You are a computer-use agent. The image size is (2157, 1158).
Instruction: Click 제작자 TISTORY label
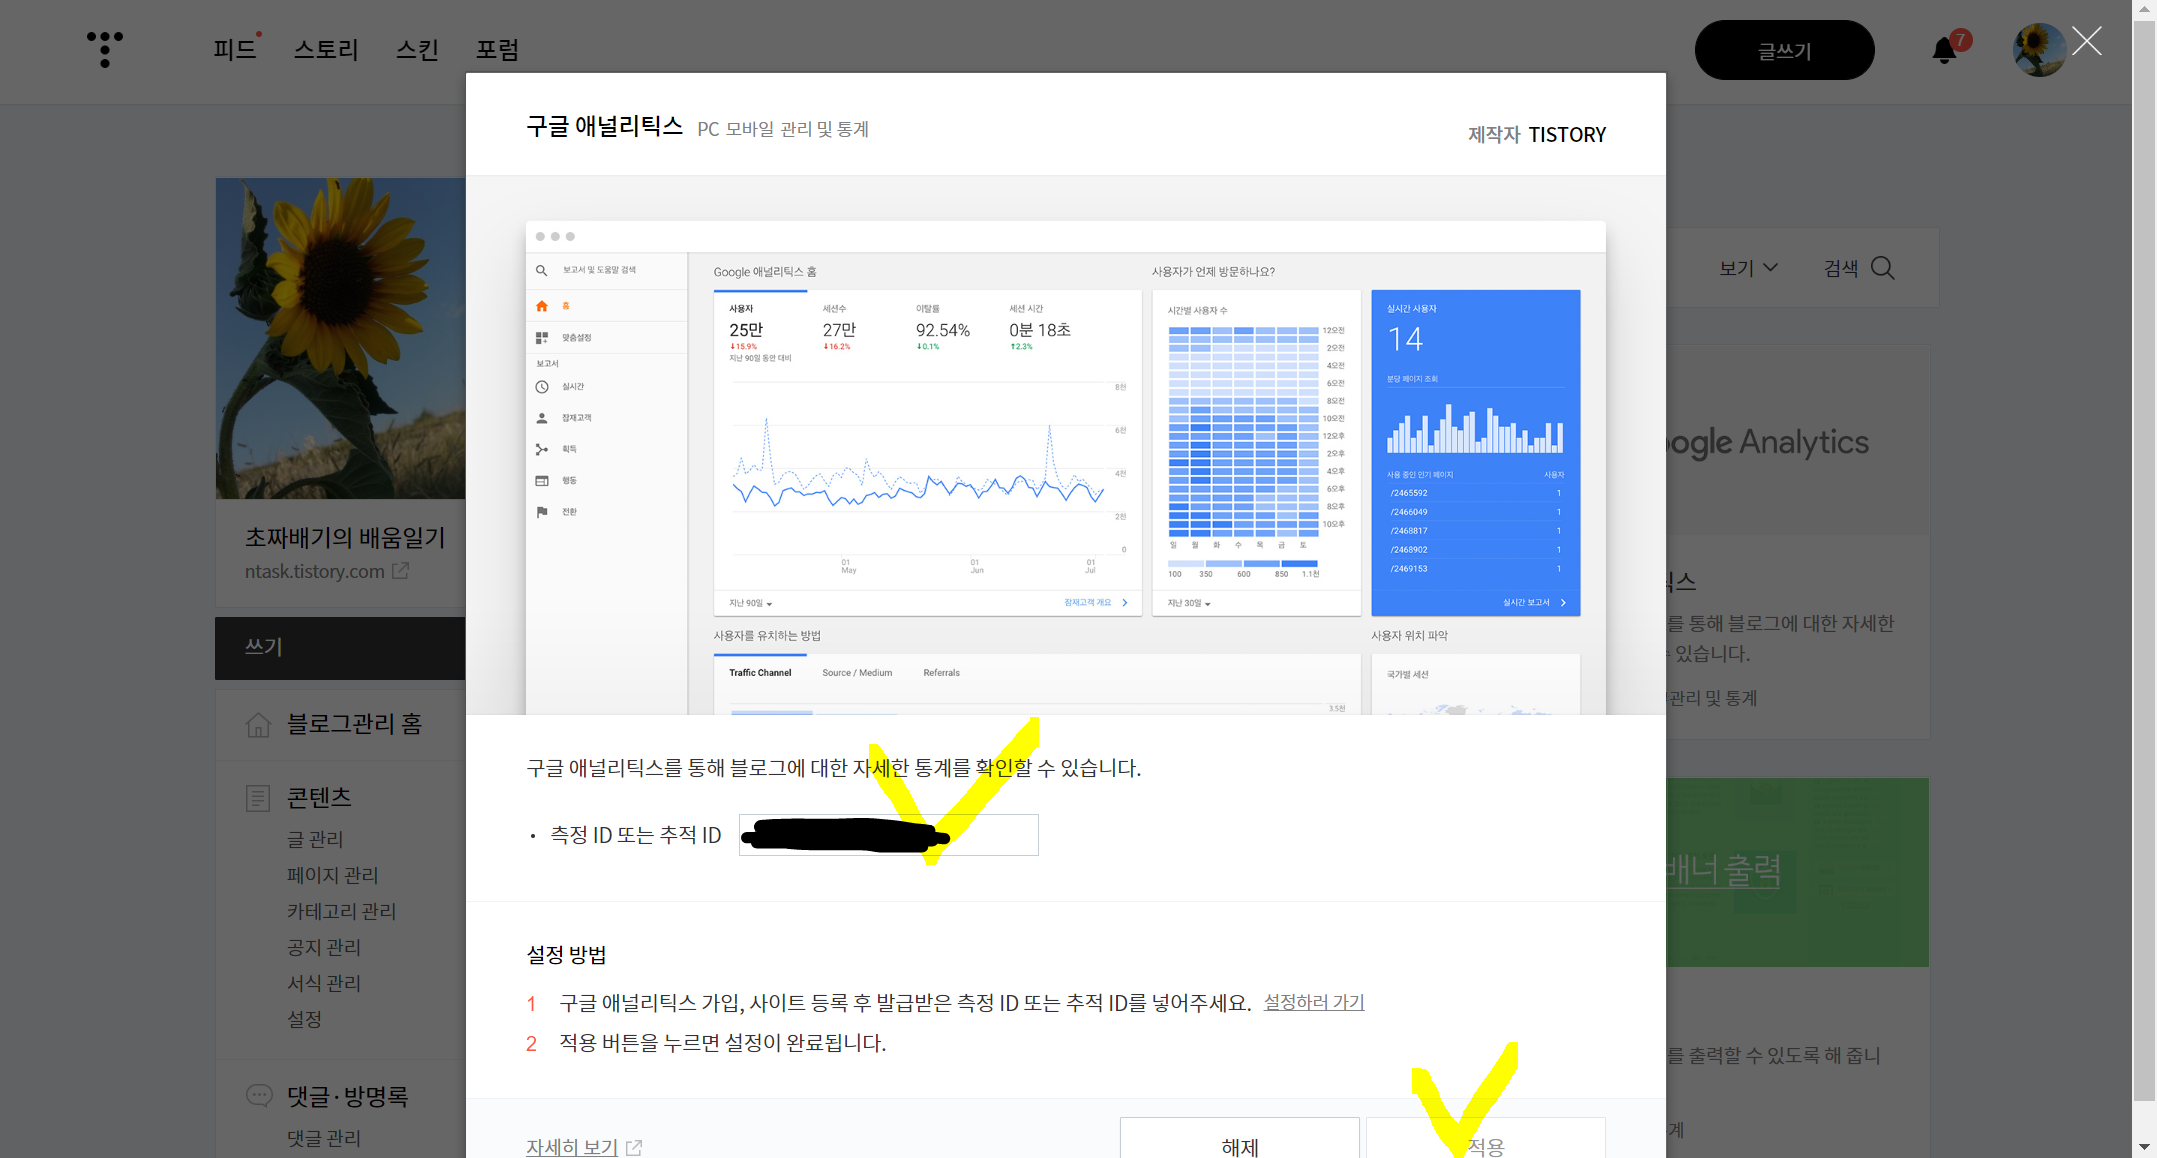(1537, 134)
